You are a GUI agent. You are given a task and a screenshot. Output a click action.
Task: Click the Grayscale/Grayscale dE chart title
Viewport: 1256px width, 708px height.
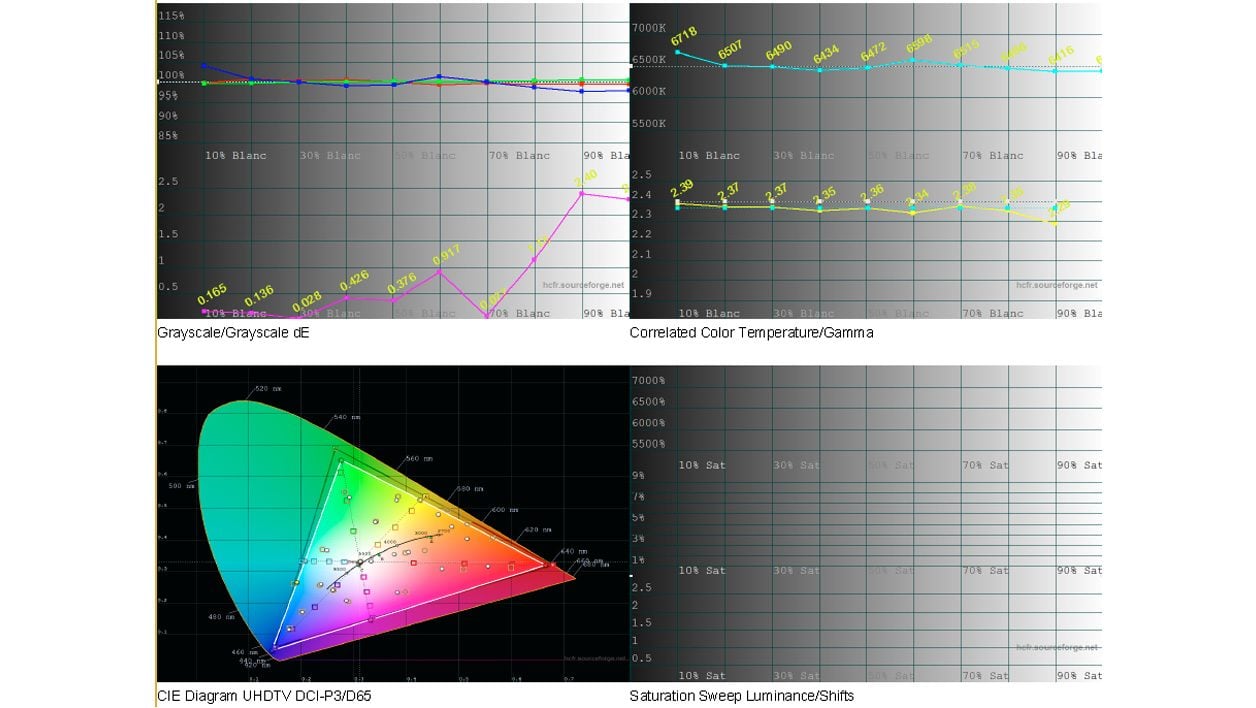[x=233, y=333]
